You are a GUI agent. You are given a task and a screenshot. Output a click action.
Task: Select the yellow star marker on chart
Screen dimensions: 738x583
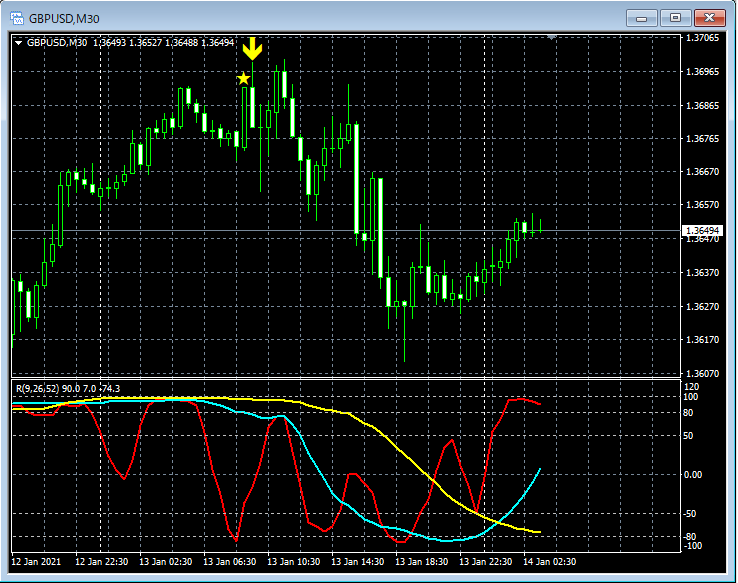click(243, 78)
